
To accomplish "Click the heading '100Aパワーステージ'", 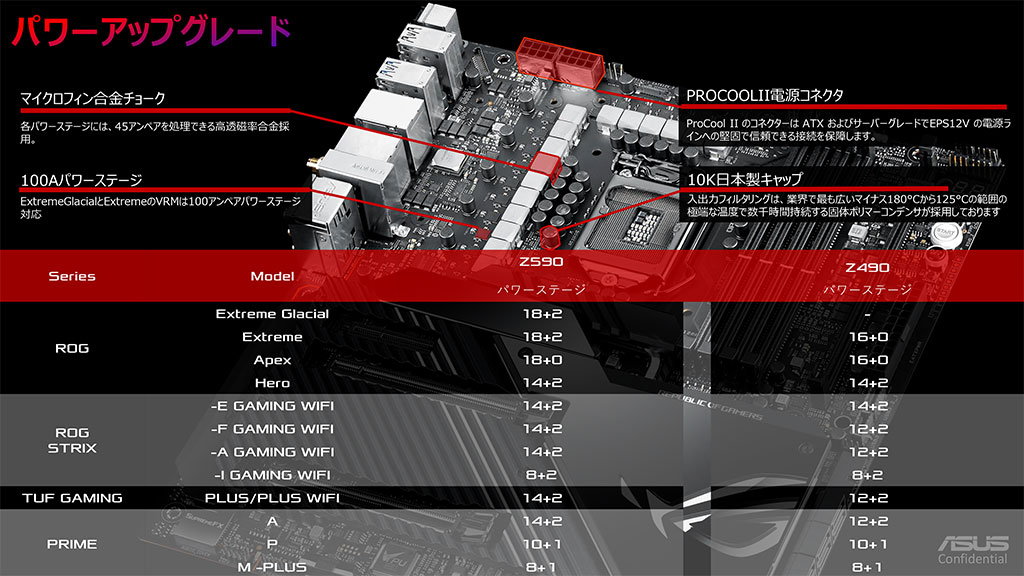I will [81, 180].
